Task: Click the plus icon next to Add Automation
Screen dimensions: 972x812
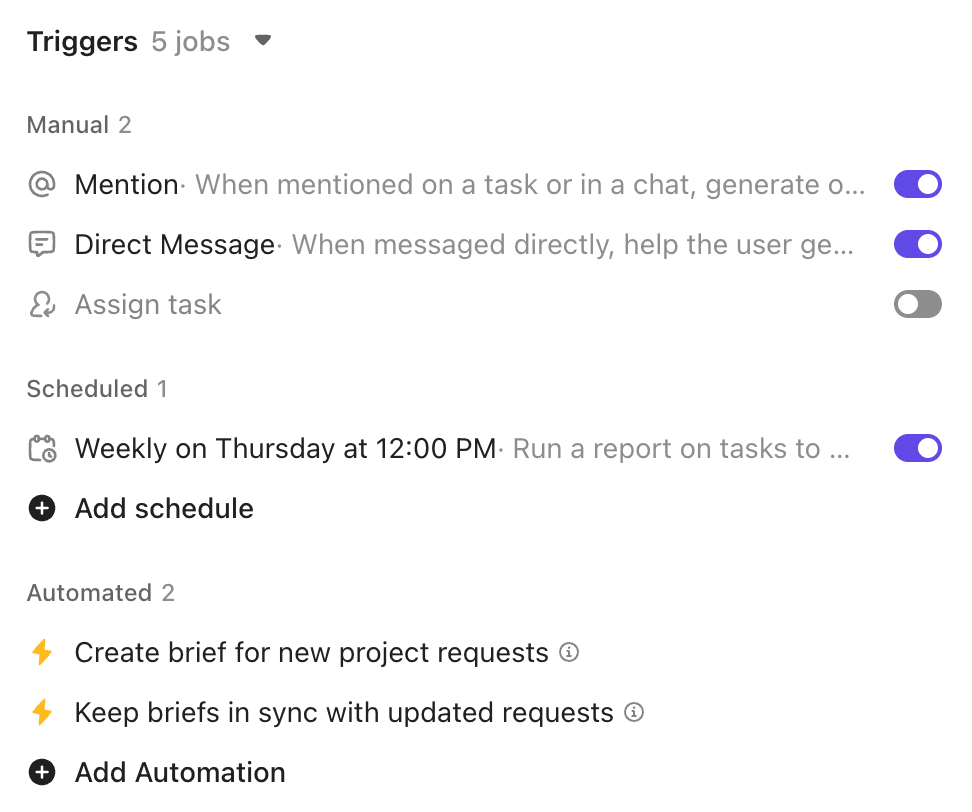Action: pos(41,772)
